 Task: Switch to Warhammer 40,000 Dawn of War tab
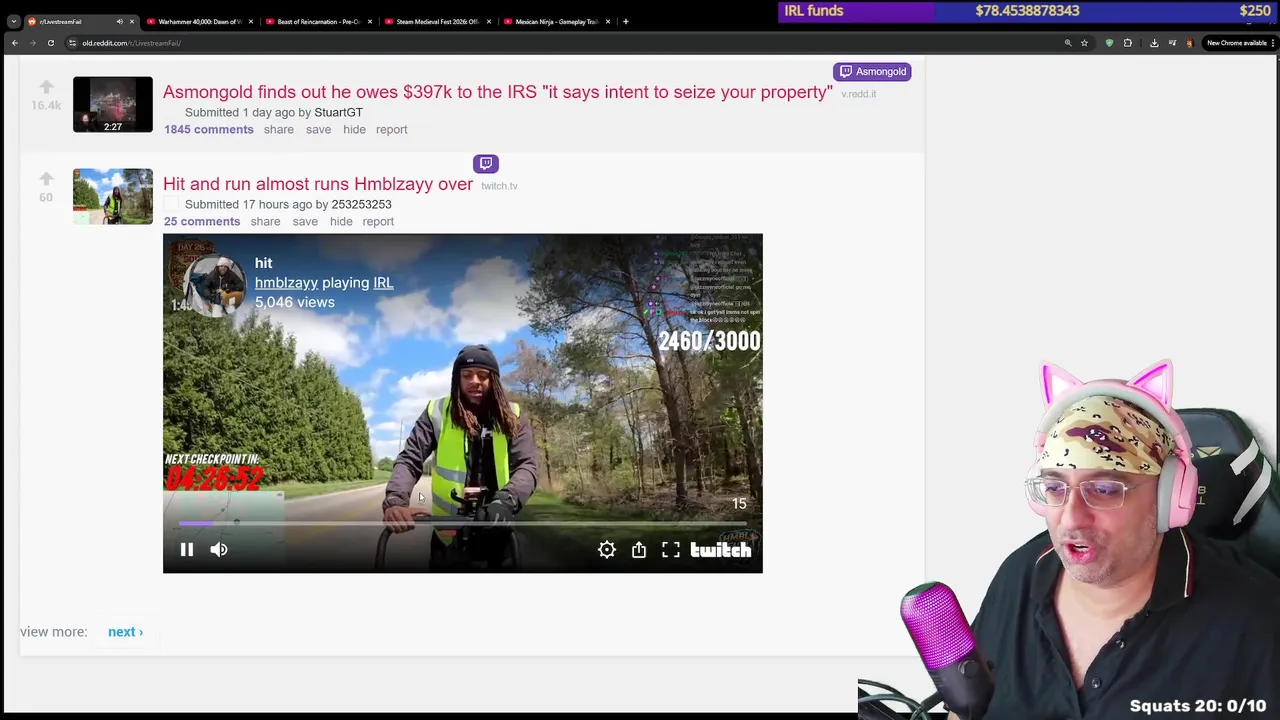pyautogui.click(x=199, y=21)
